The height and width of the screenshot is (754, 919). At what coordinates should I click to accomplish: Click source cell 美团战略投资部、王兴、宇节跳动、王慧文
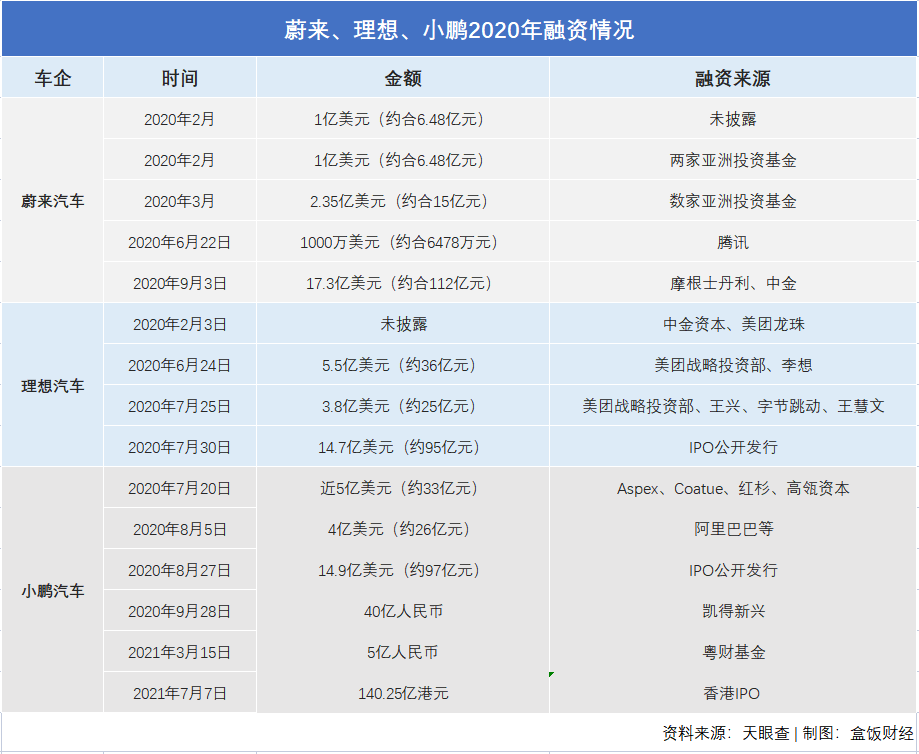733,406
